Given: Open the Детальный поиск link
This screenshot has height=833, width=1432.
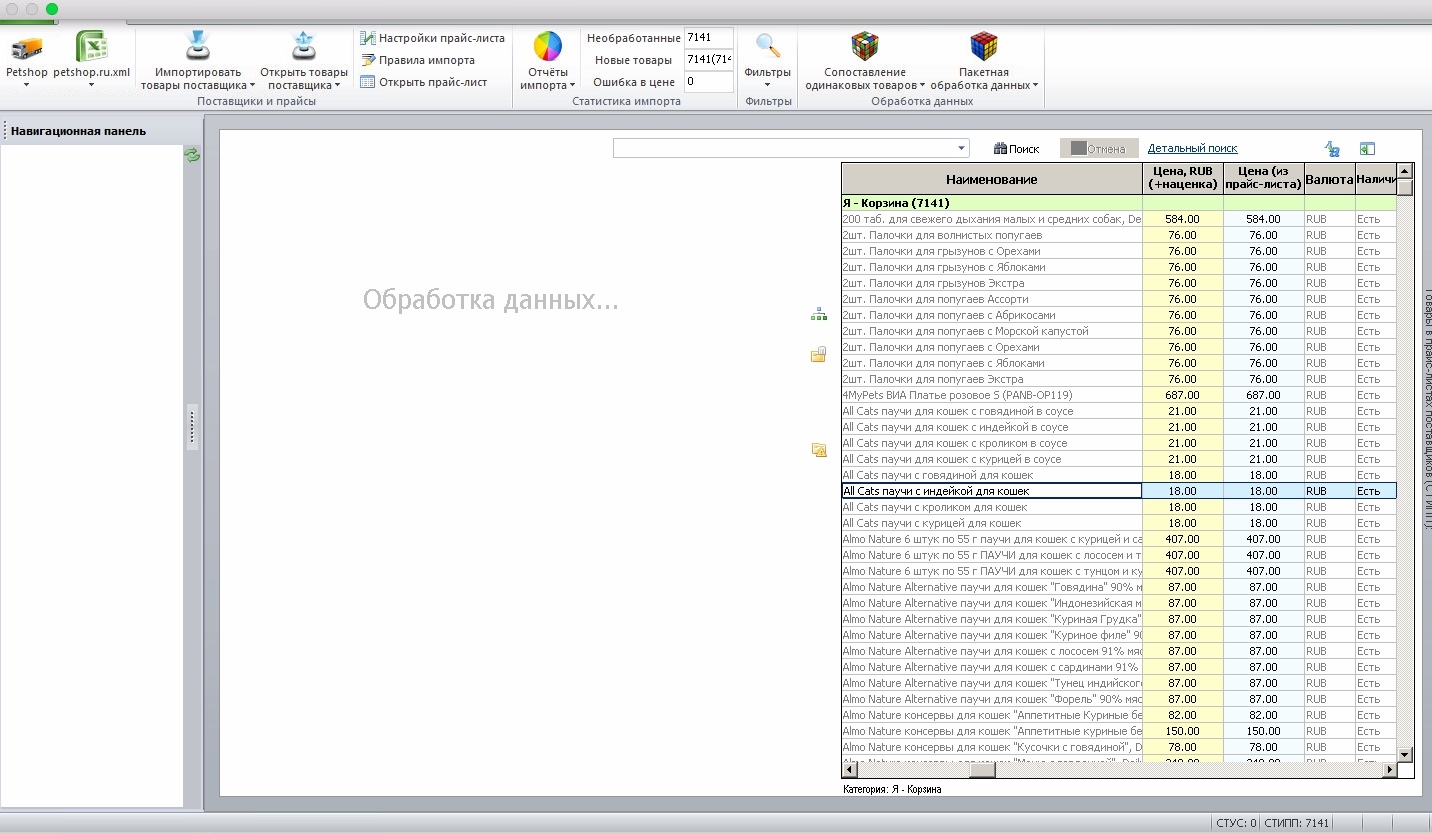Looking at the screenshot, I should pos(1192,148).
